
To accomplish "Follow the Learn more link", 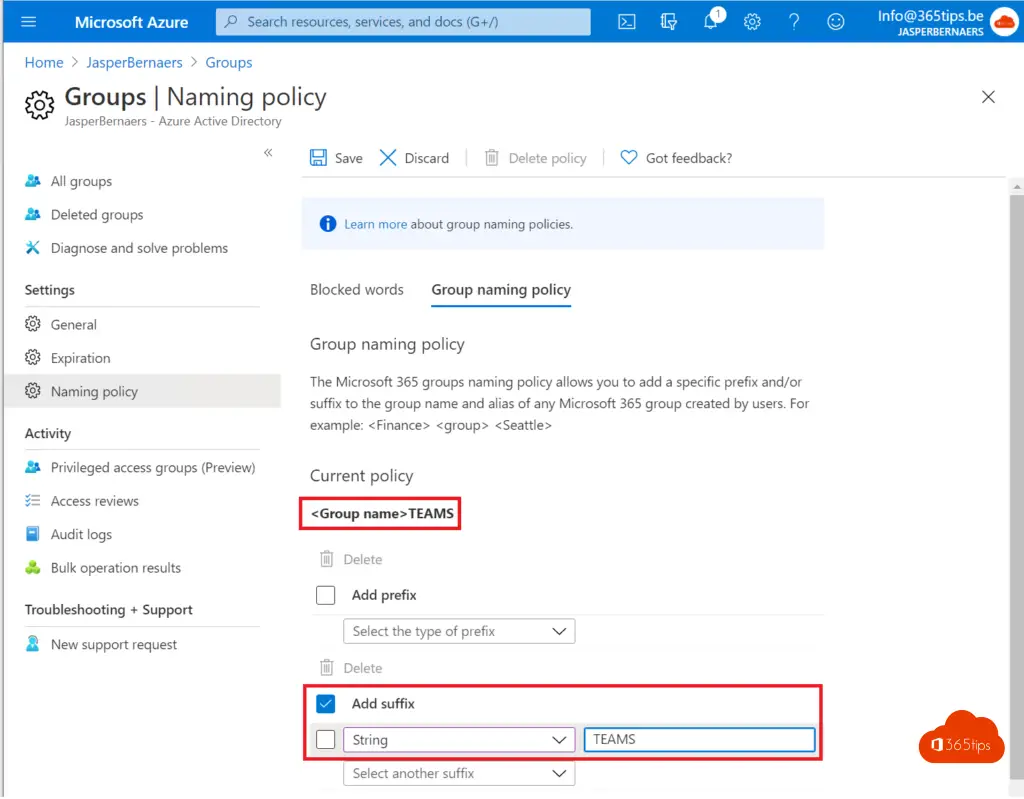I will (375, 224).
